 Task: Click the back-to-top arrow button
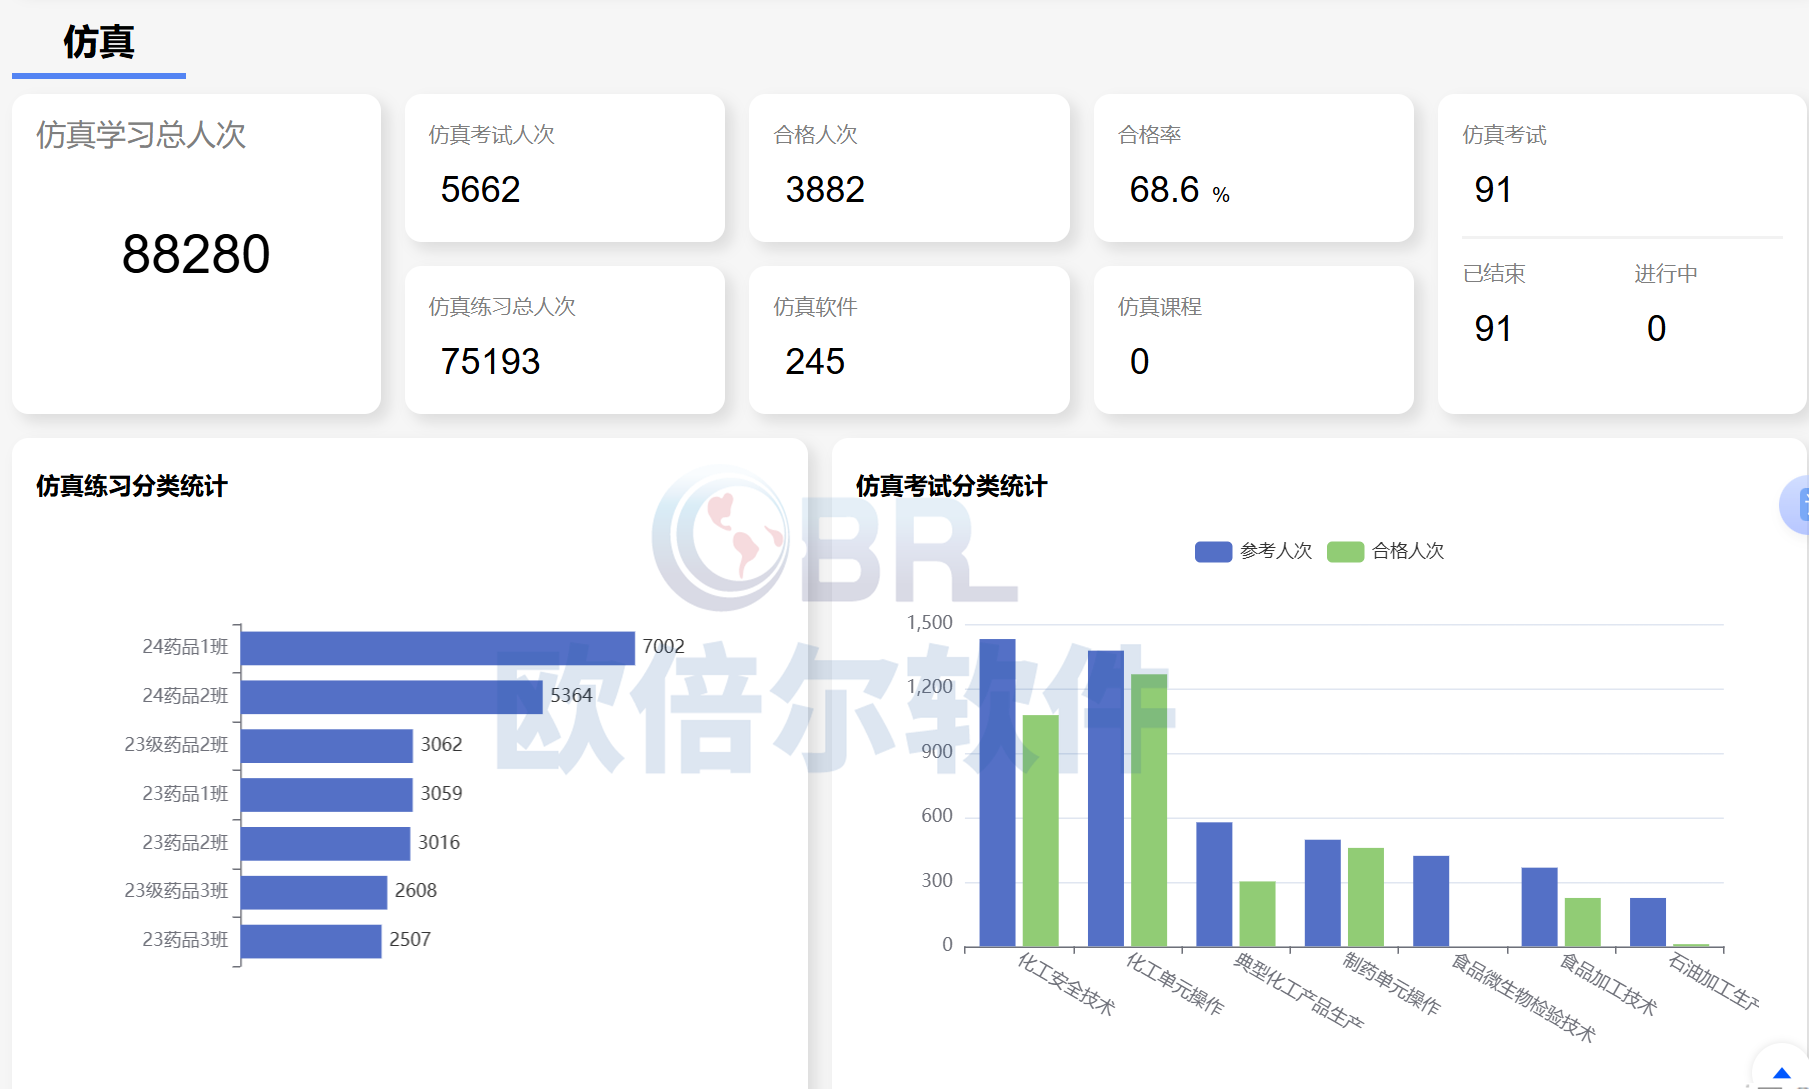[1781, 1072]
